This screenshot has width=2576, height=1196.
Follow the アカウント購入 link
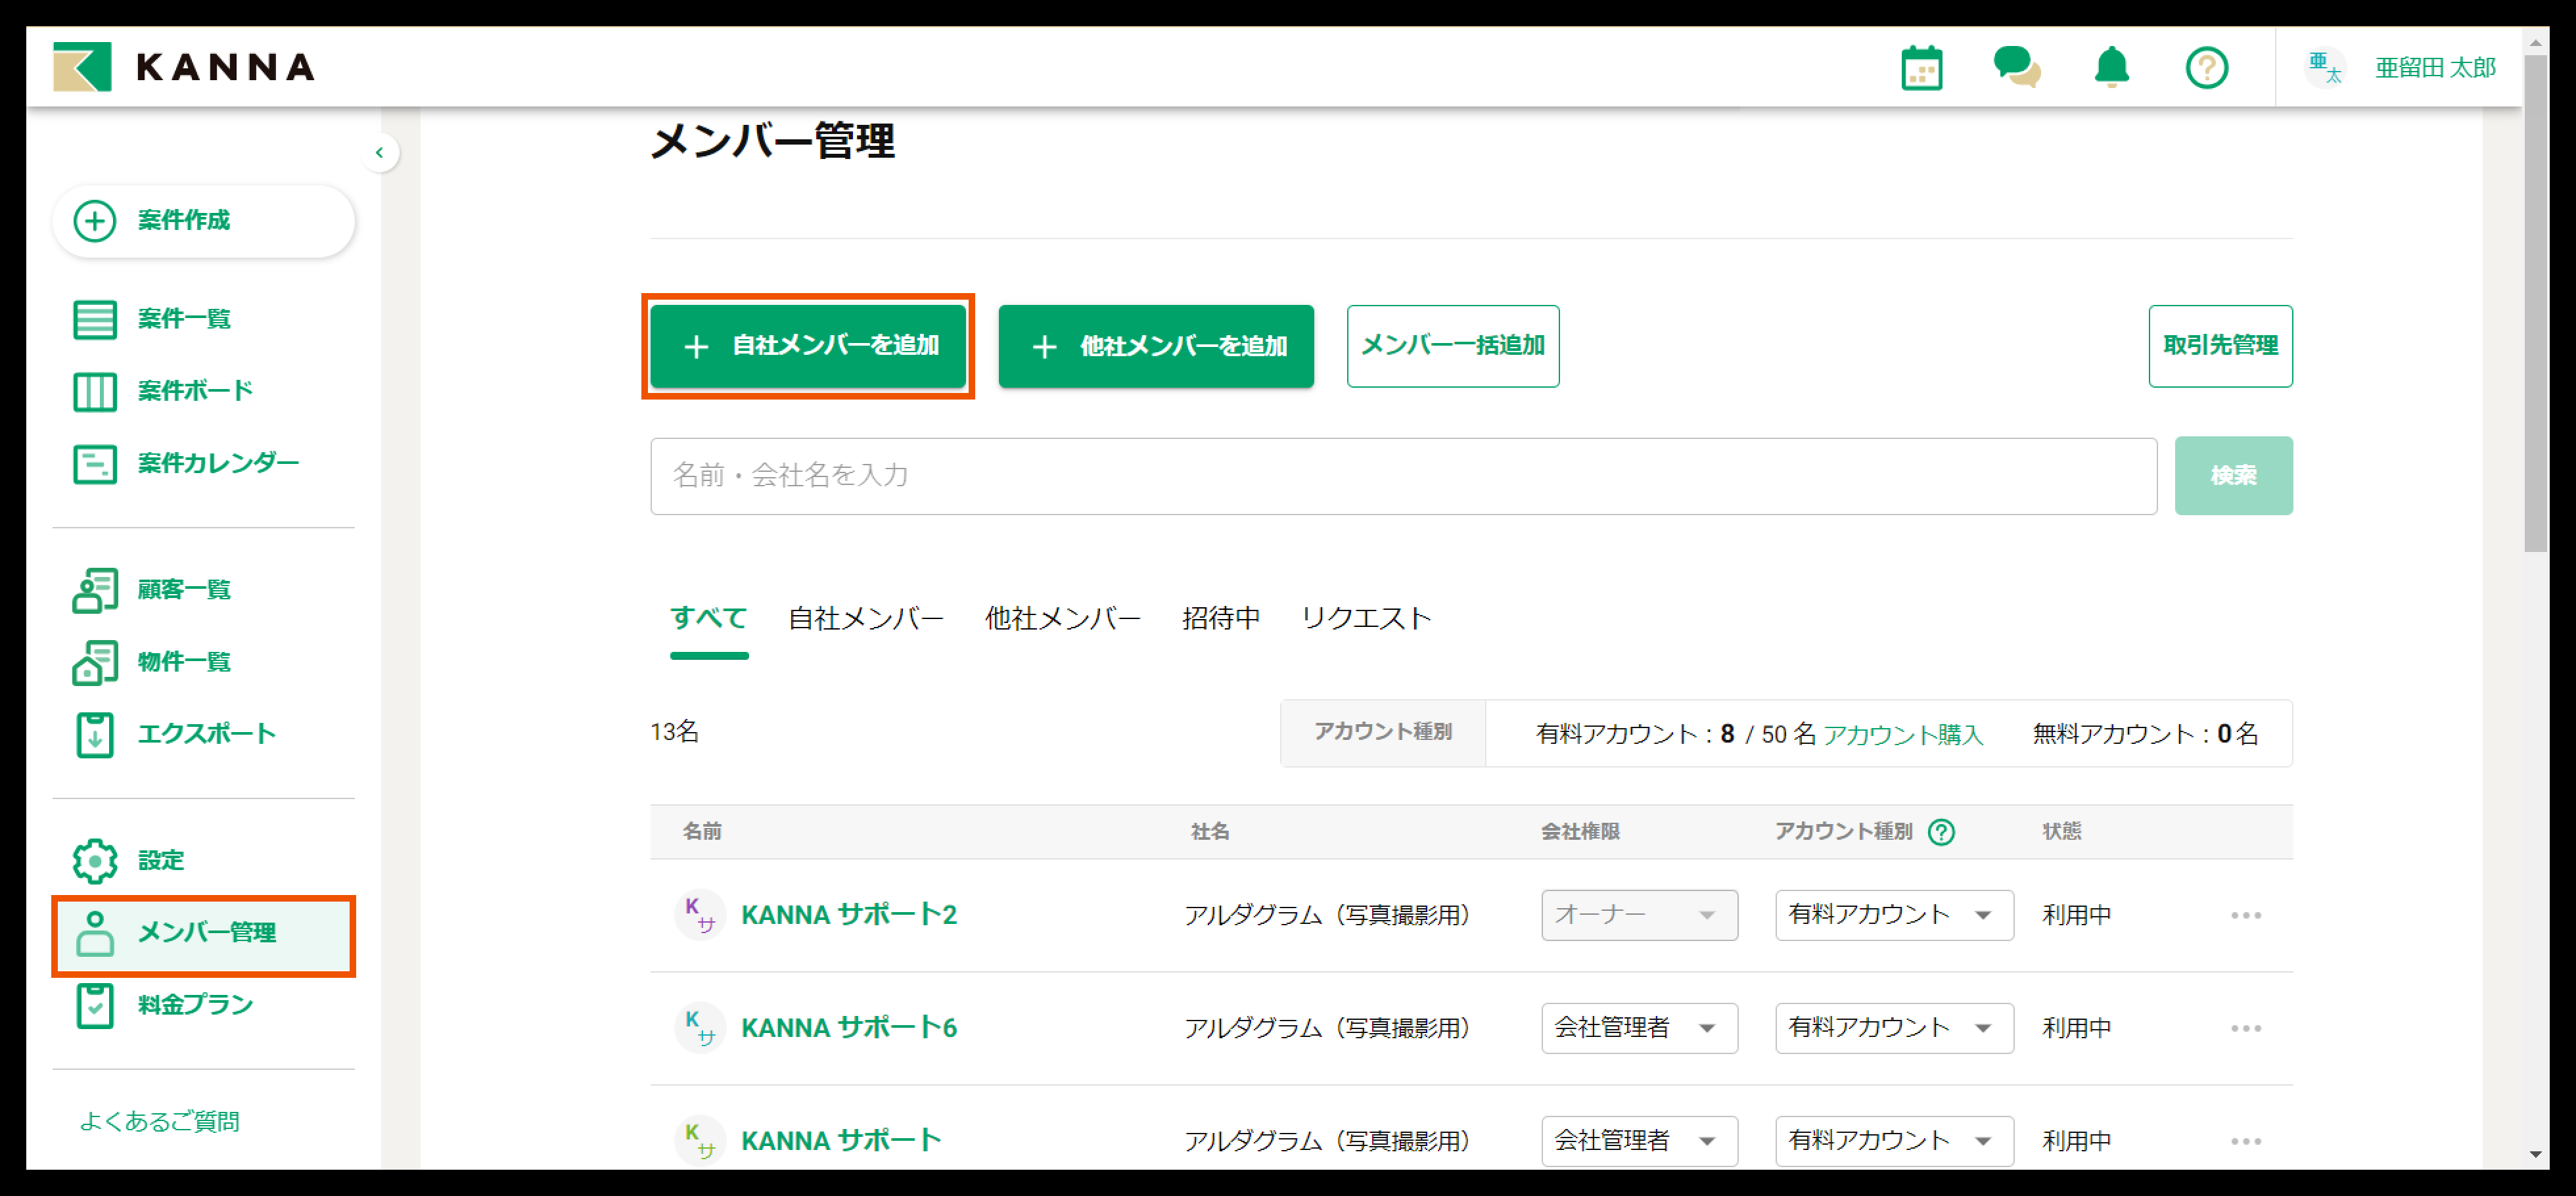[x=1902, y=735]
